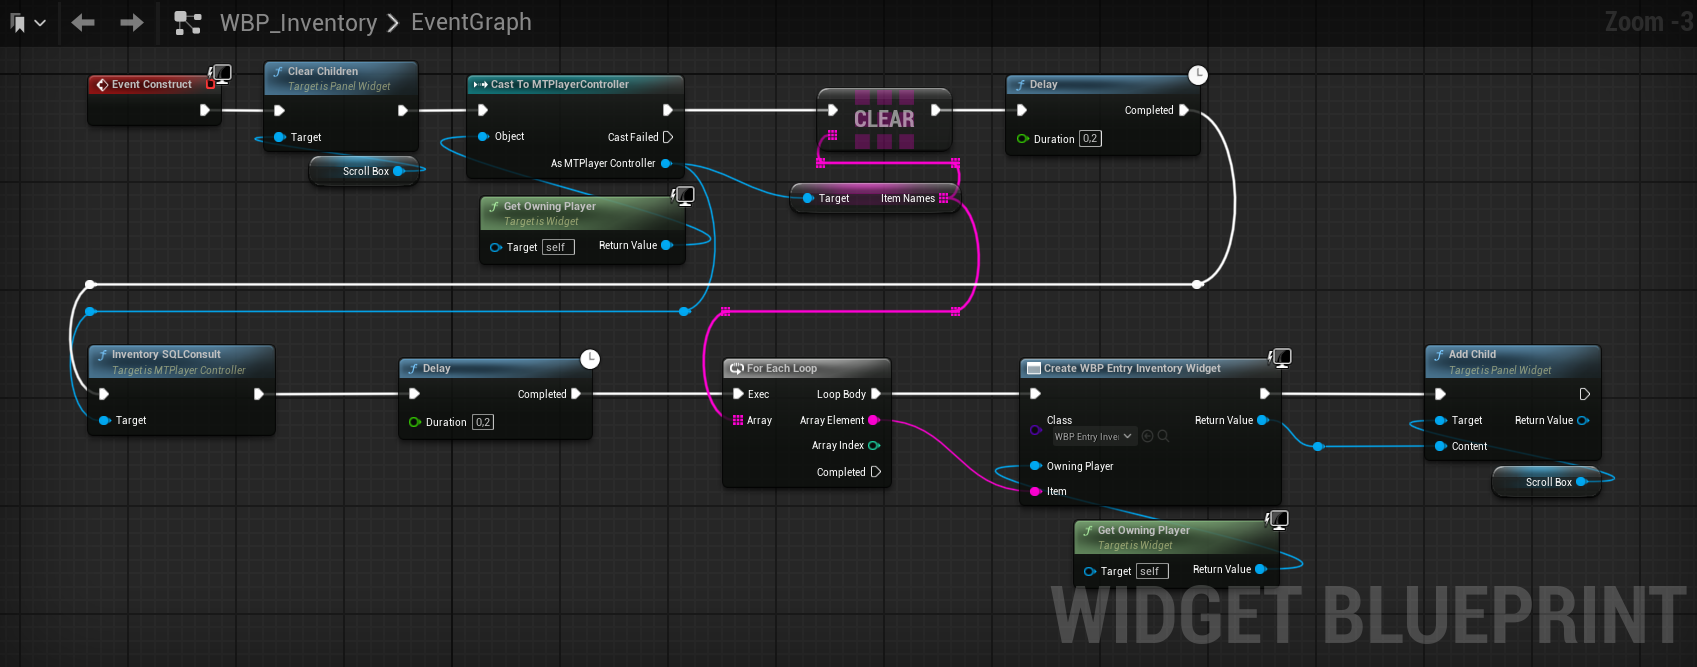Click the clock latent icon on upper Delay

tap(1198, 75)
